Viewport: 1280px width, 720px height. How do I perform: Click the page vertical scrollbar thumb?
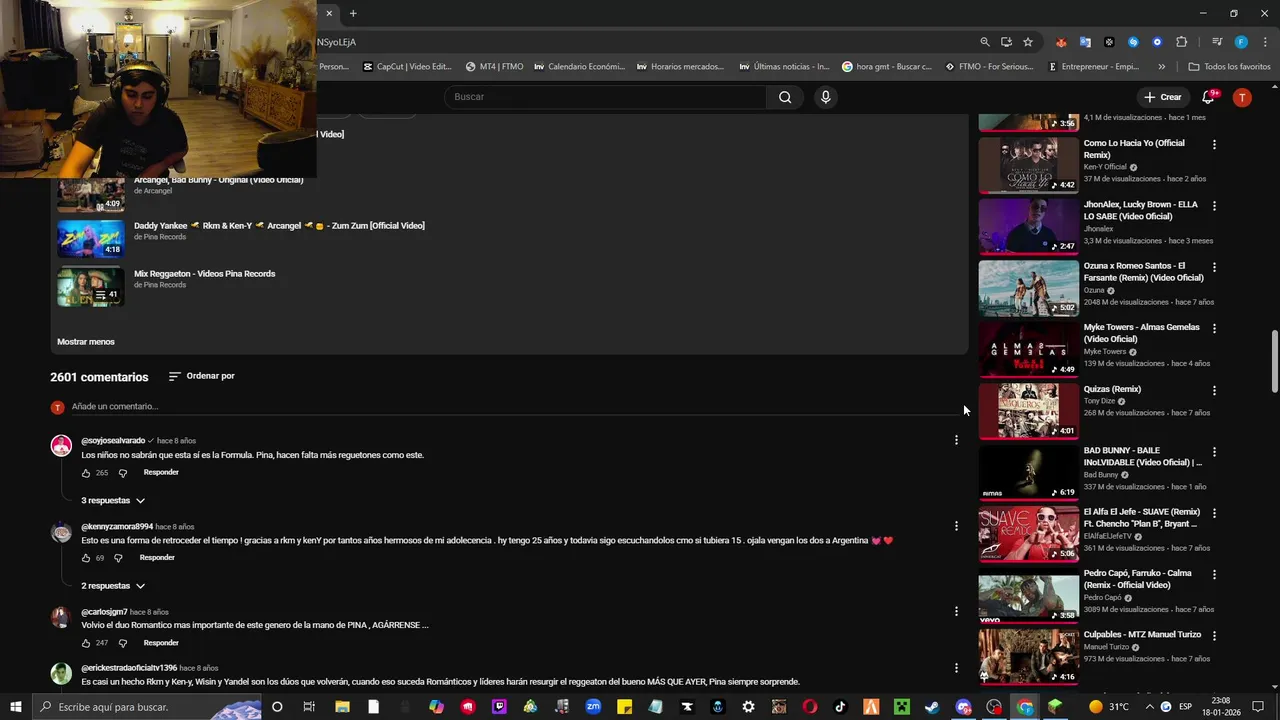(x=1274, y=362)
